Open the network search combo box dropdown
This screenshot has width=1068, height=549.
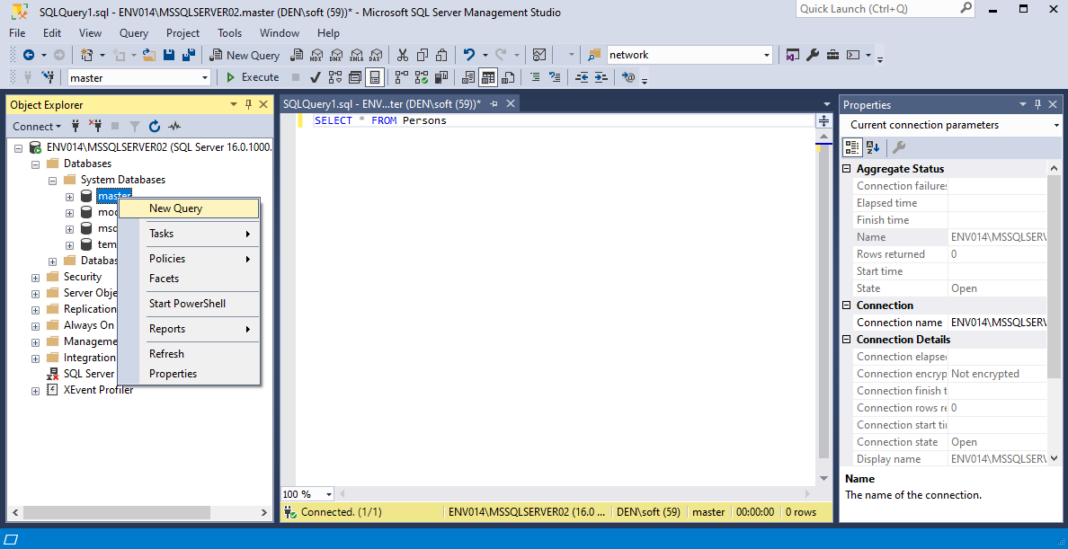767,55
